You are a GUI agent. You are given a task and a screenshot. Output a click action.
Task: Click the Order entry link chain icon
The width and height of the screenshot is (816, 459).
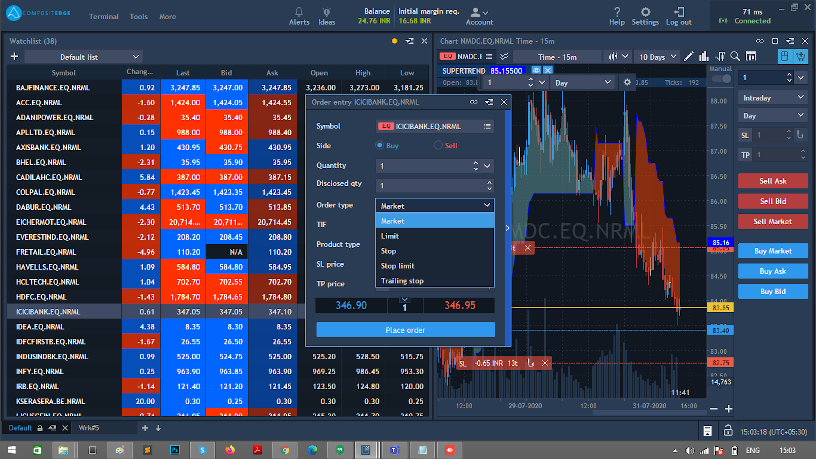[474, 102]
